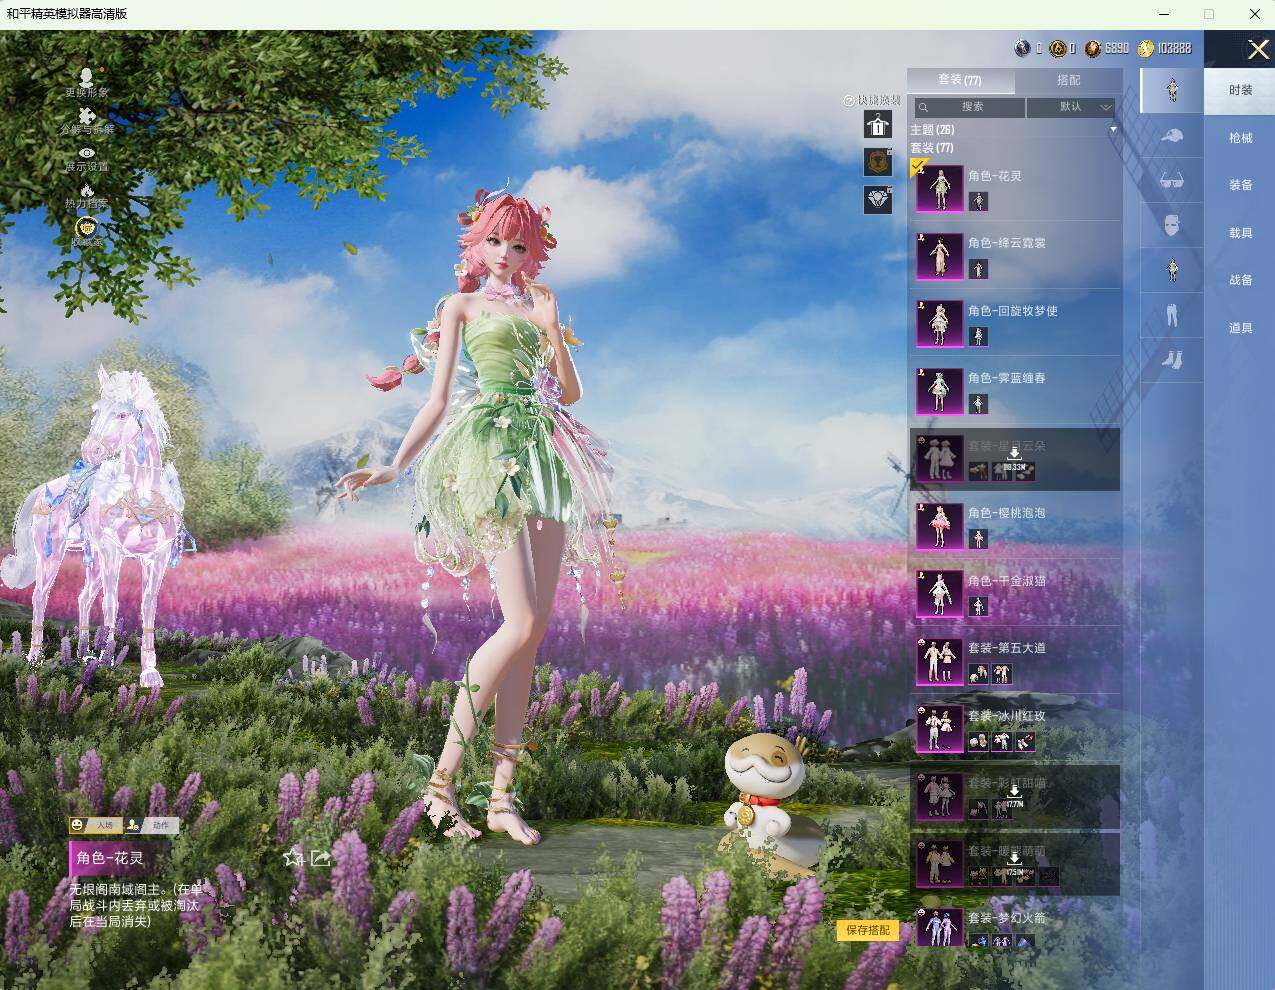Image resolution: width=1275 pixels, height=990 pixels.
Task: Open the 默认 sort dropdown
Action: point(1072,107)
